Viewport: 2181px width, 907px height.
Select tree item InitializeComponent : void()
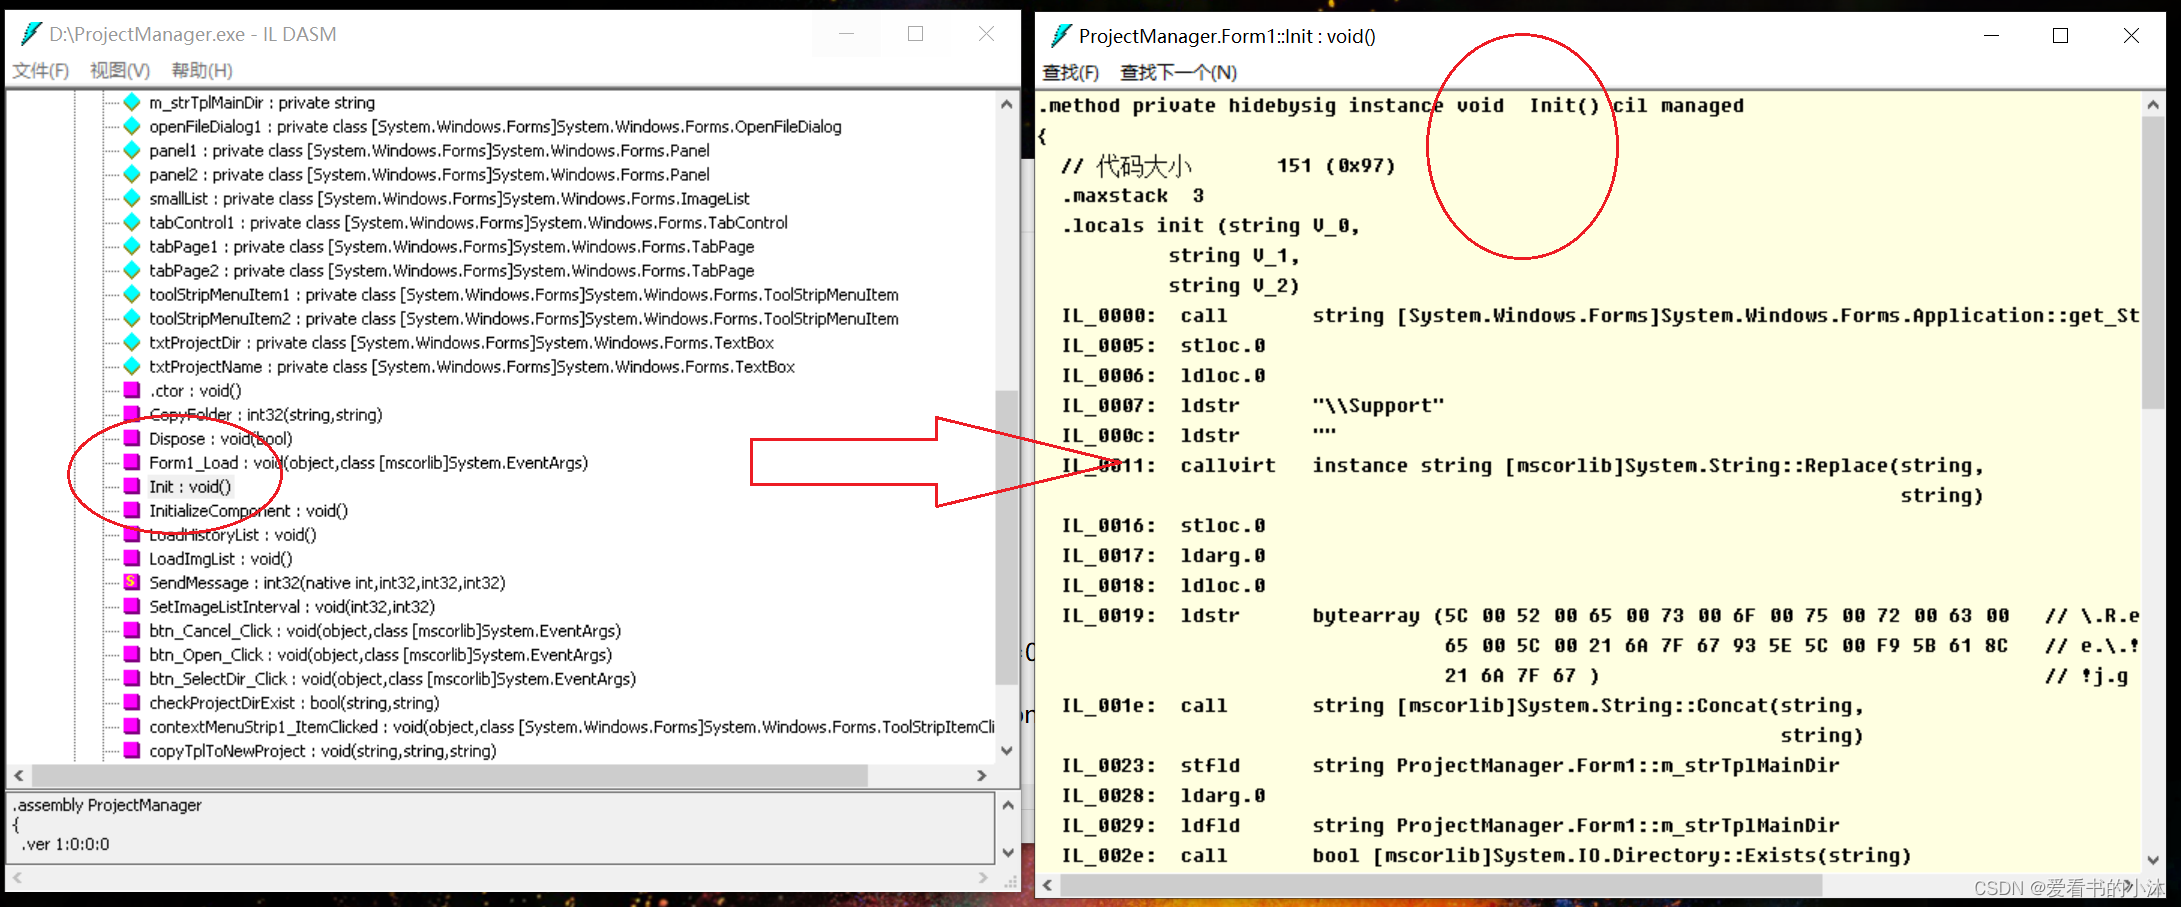pyautogui.click(x=248, y=511)
